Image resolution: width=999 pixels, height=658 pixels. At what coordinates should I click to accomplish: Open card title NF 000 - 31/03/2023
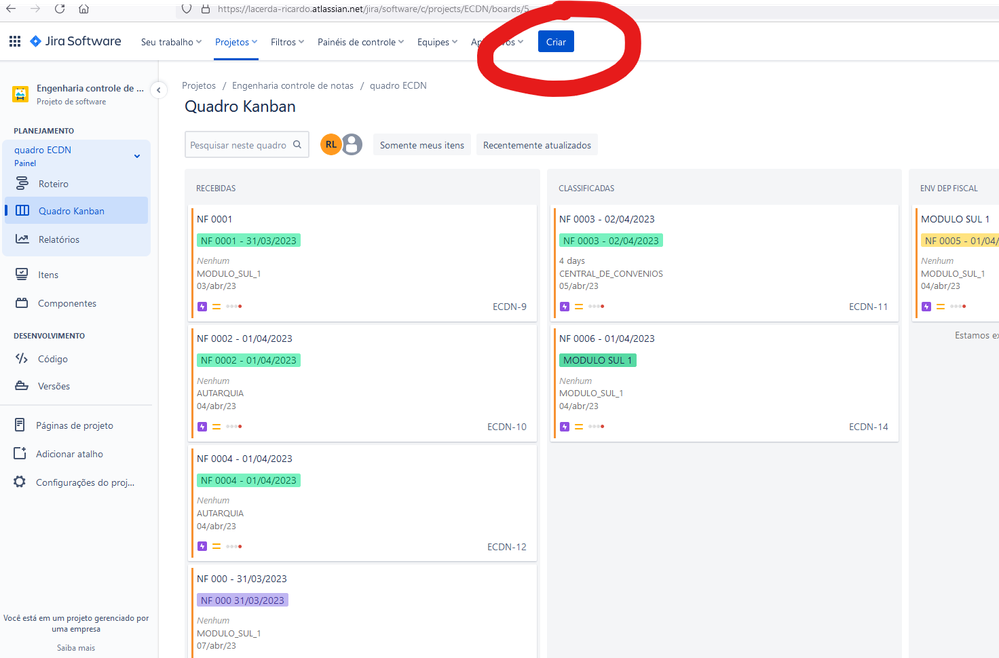(x=242, y=578)
